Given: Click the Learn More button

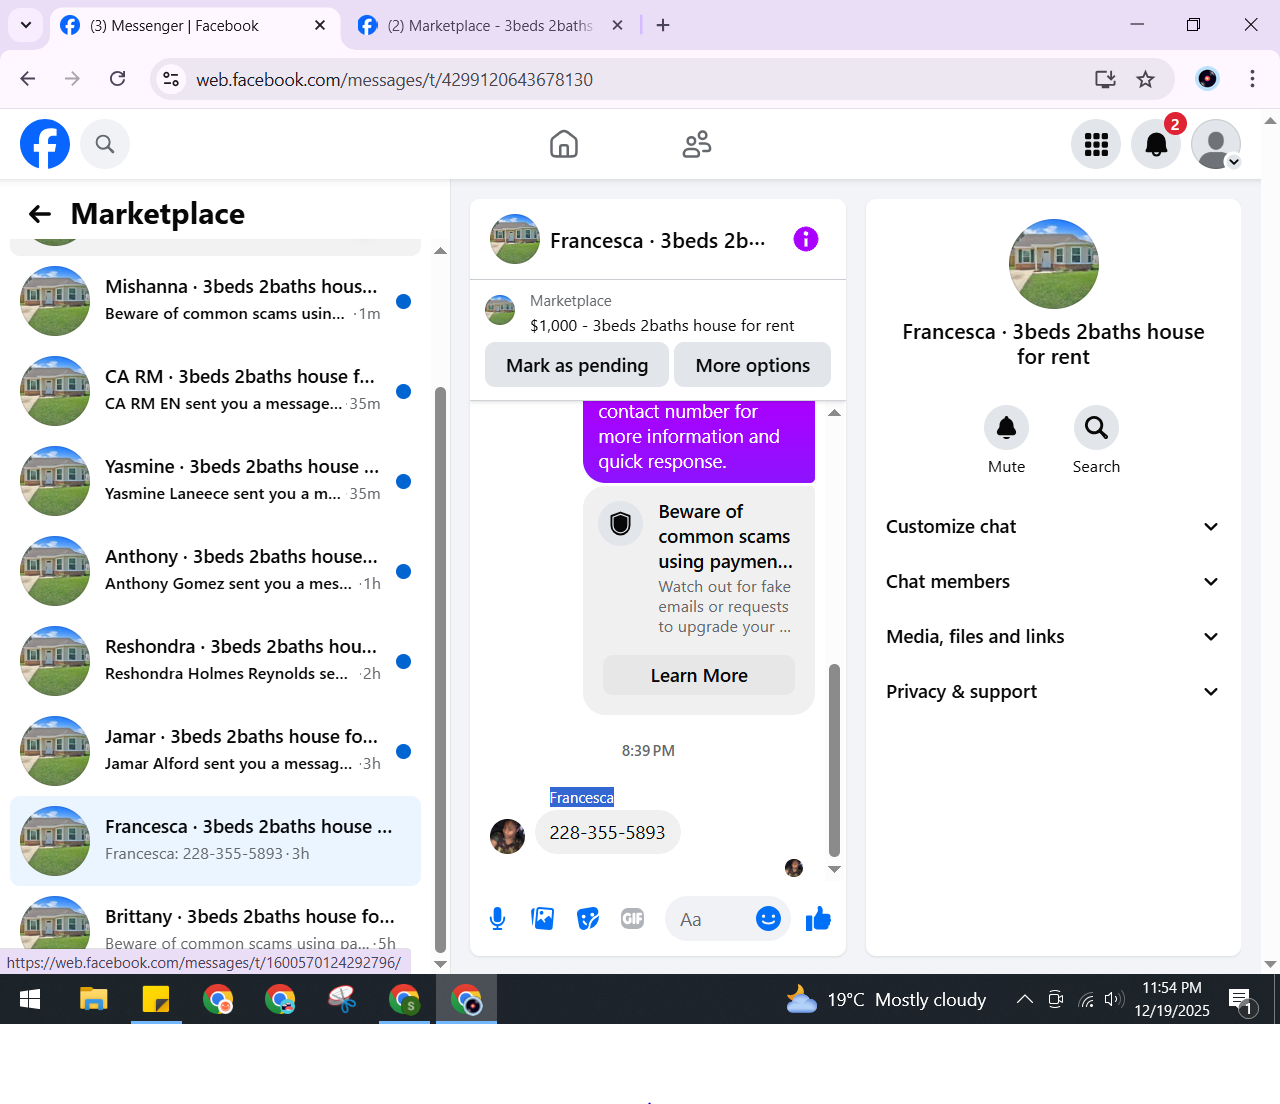Looking at the screenshot, I should [699, 676].
